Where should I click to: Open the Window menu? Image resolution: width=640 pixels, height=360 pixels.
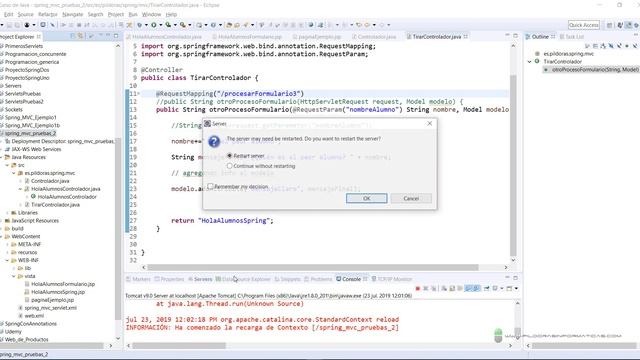coord(151,14)
